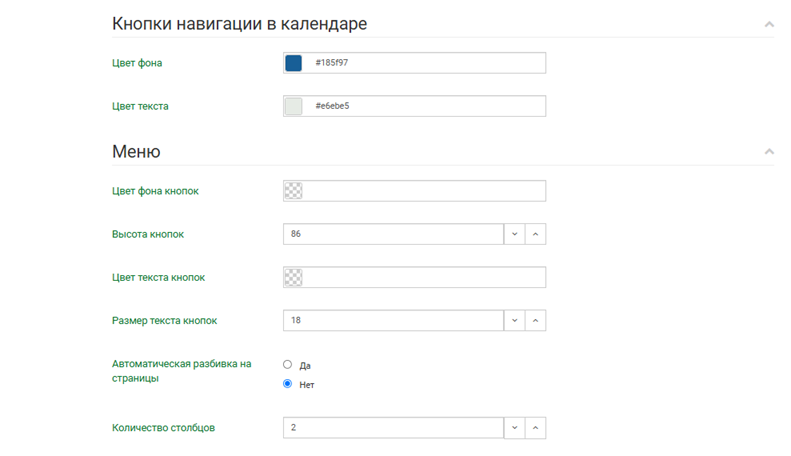Viewport: 791px width, 456px height.
Task: Click the Цвет текста hex input field
Action: tap(425, 106)
